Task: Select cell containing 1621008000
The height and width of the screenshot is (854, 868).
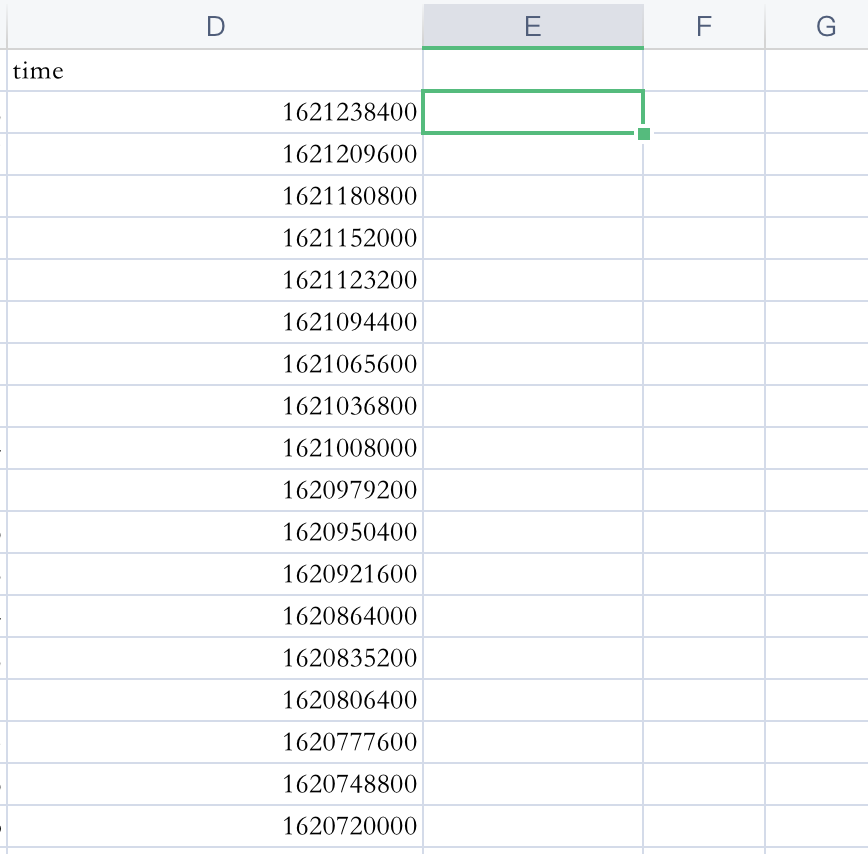Action: click(x=215, y=448)
